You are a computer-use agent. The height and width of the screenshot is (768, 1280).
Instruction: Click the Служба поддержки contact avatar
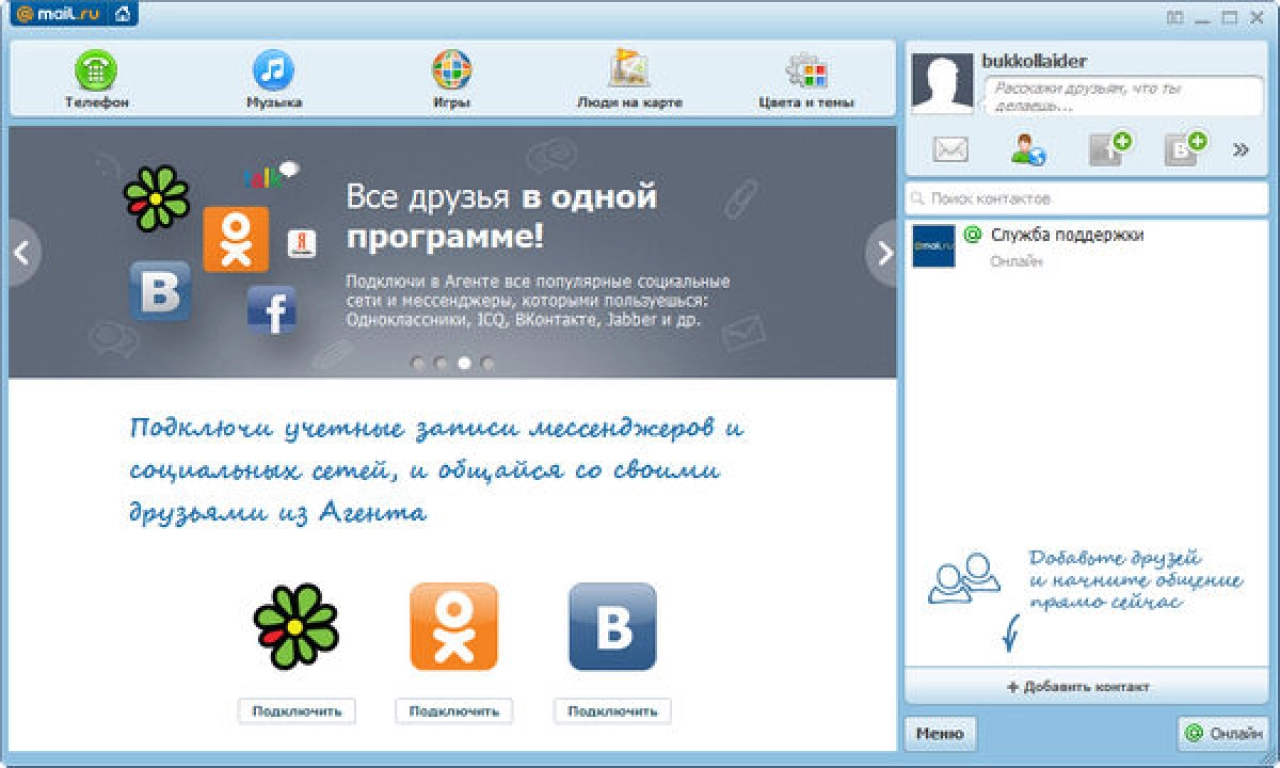933,246
